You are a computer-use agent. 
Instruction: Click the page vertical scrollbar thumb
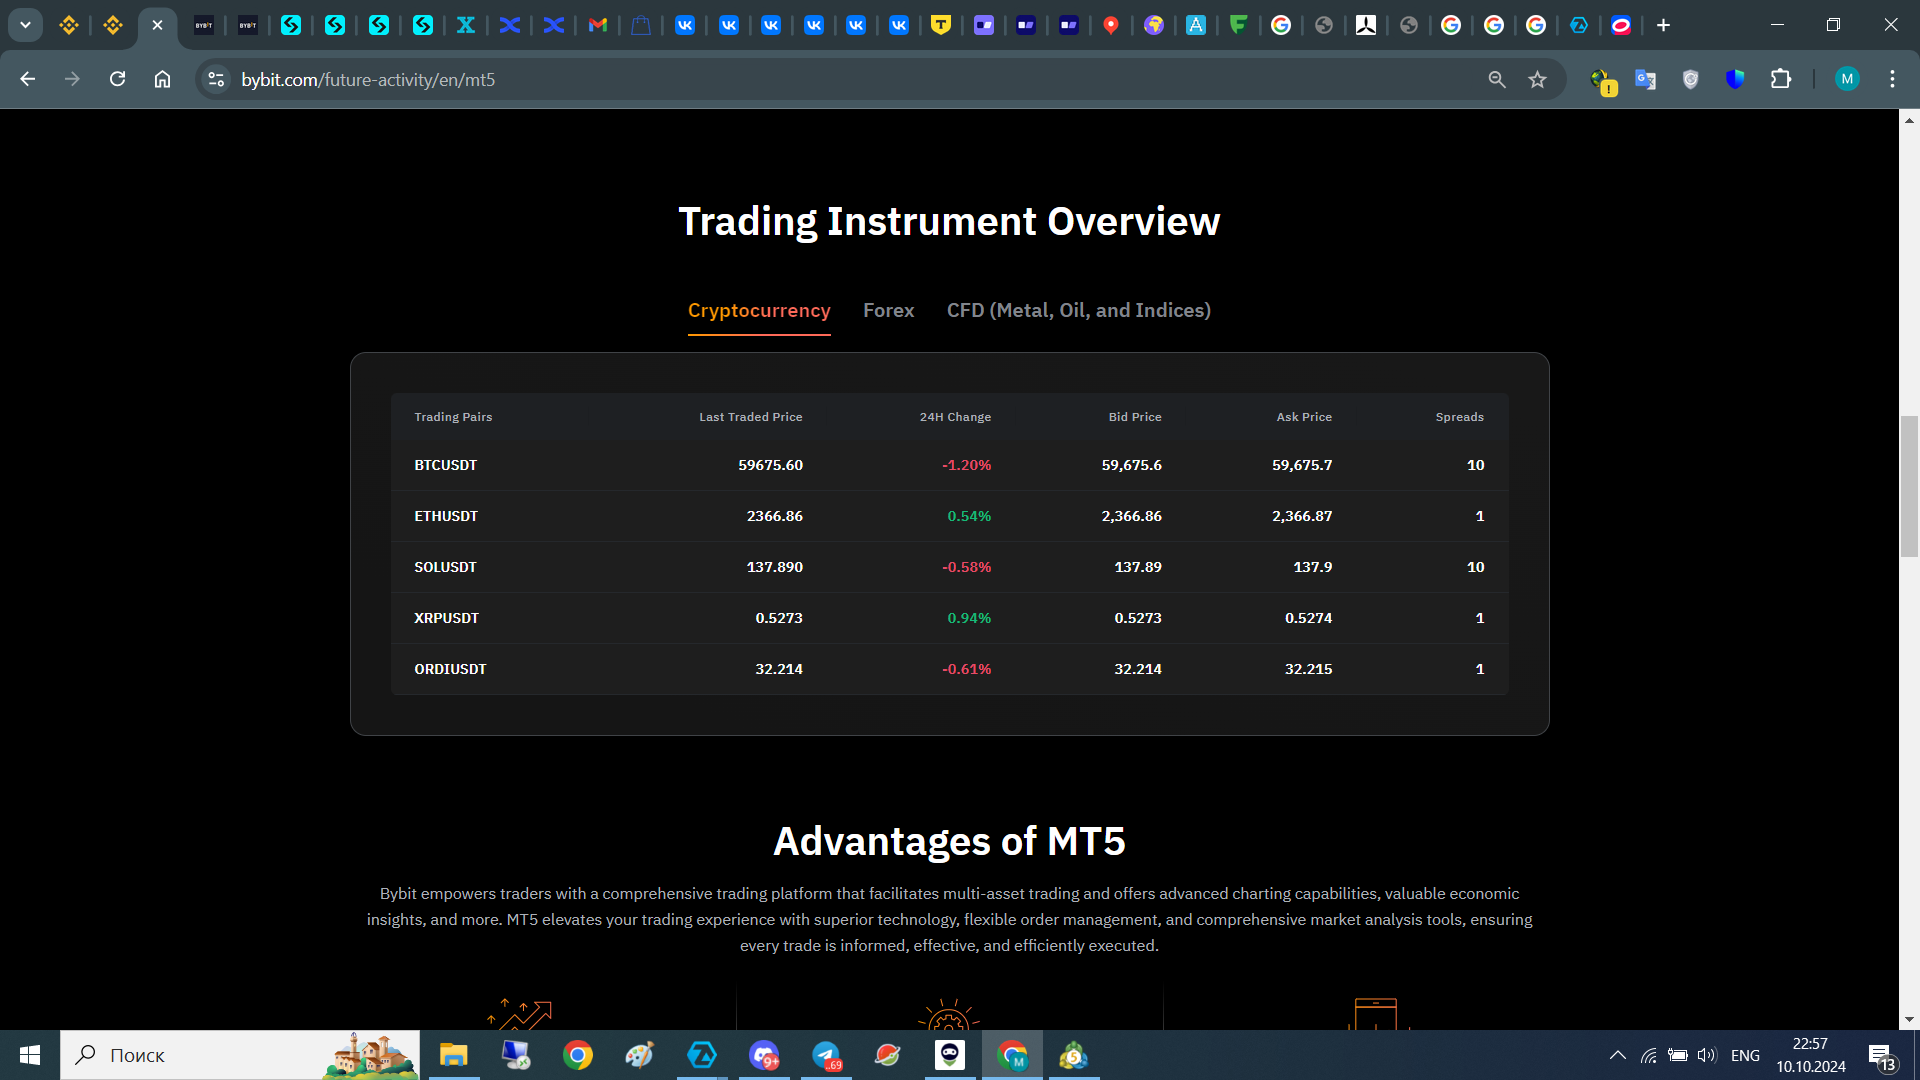click(1909, 486)
